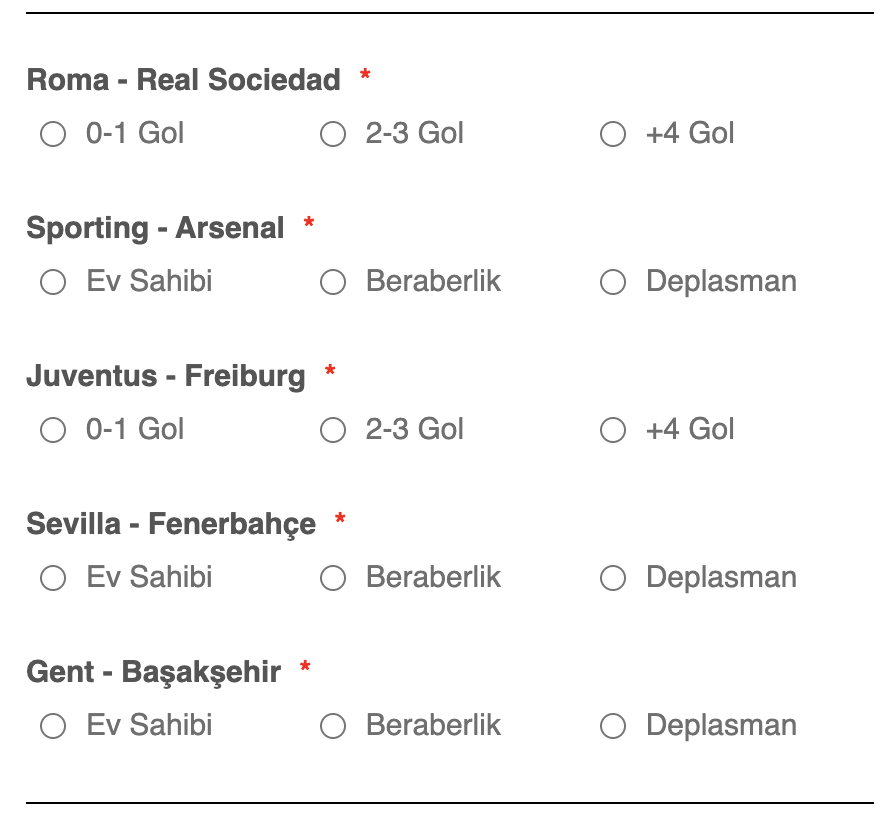Pick +4 Gol for Roma - Real Sociedad

click(613, 134)
